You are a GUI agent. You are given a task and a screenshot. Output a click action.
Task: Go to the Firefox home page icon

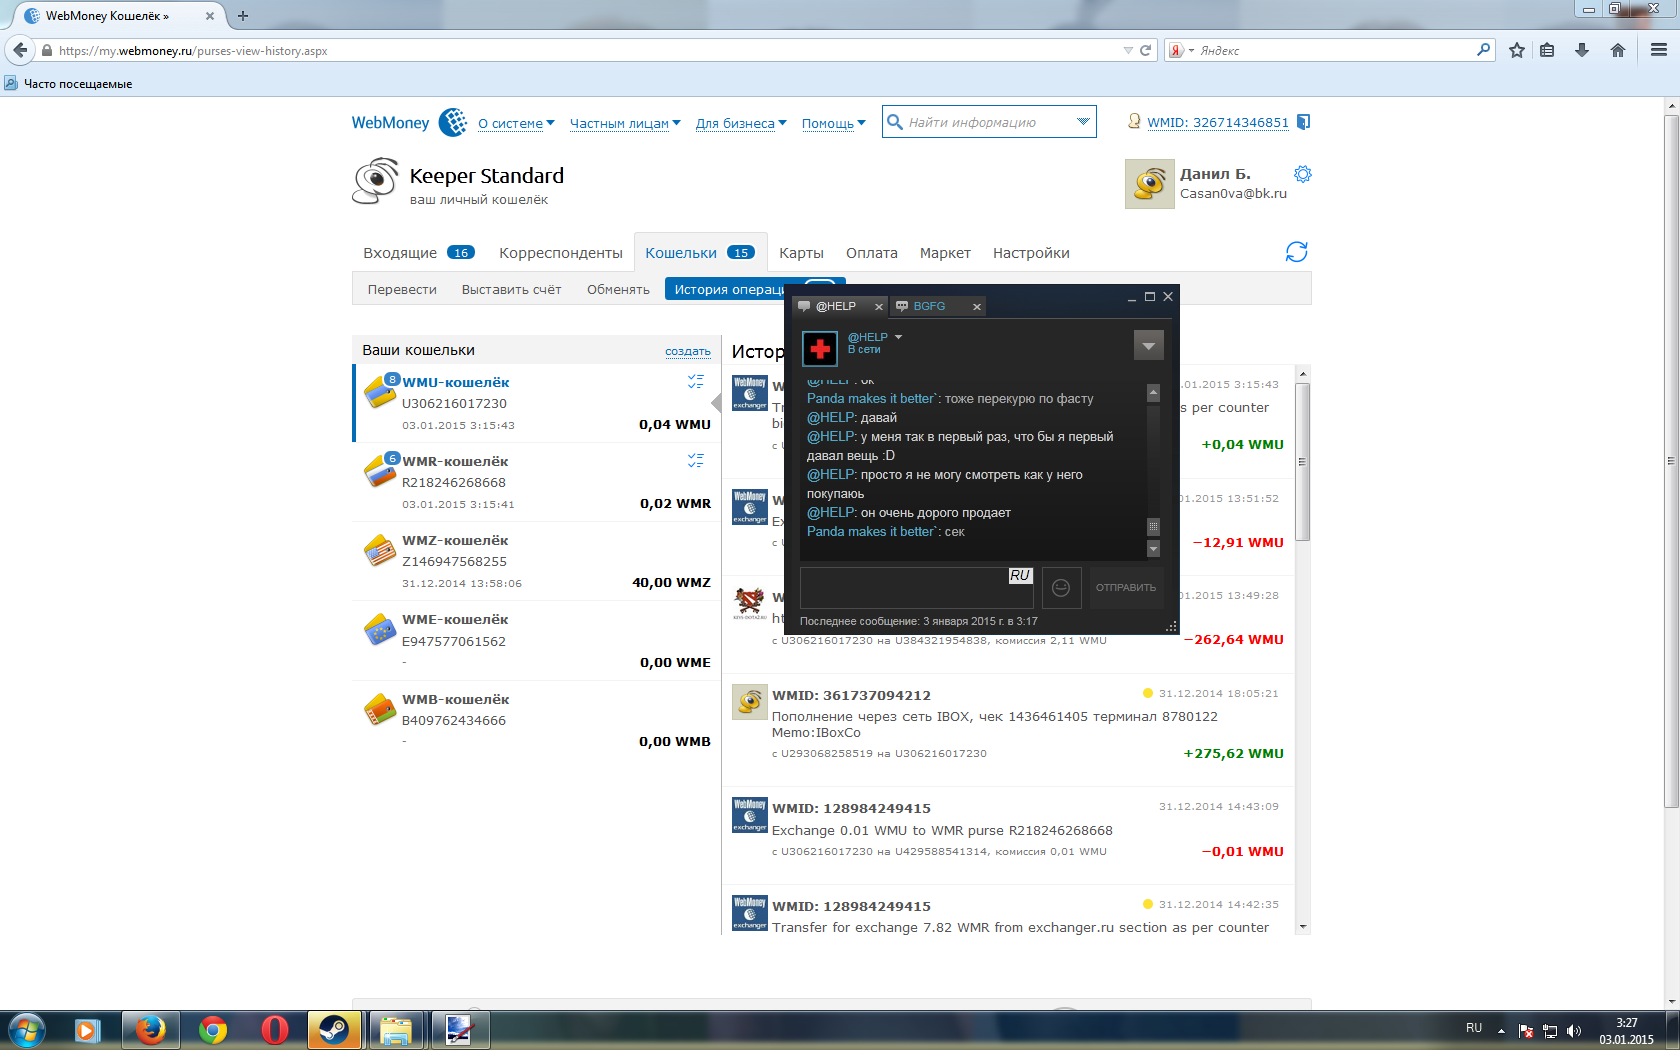tap(1618, 50)
